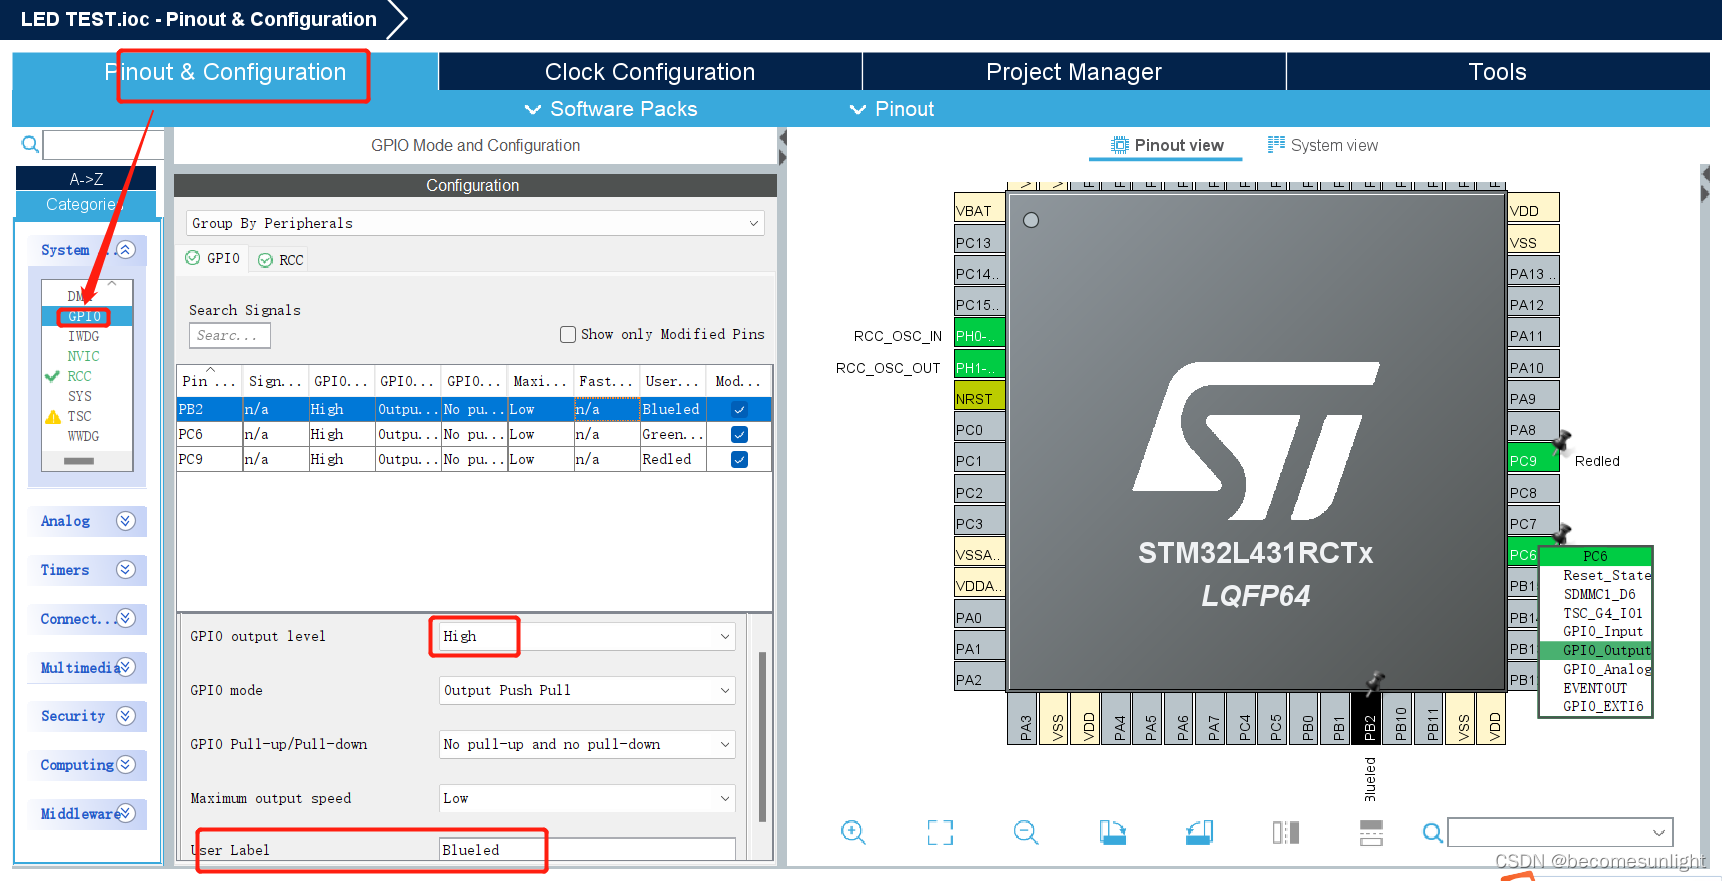Viewport: 1722px width, 881px height.
Task: Click the pin search magnifier icon
Action: (1432, 832)
